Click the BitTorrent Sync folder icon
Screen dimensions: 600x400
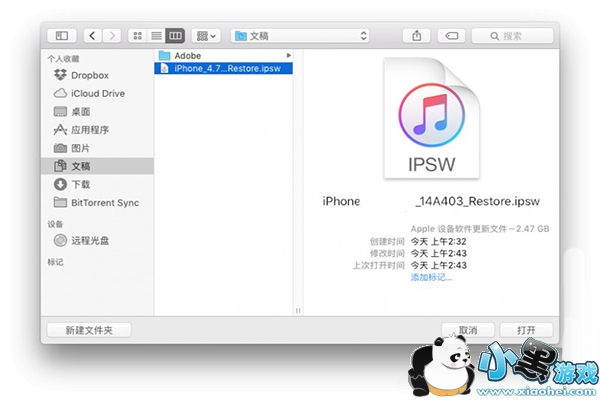pos(60,202)
